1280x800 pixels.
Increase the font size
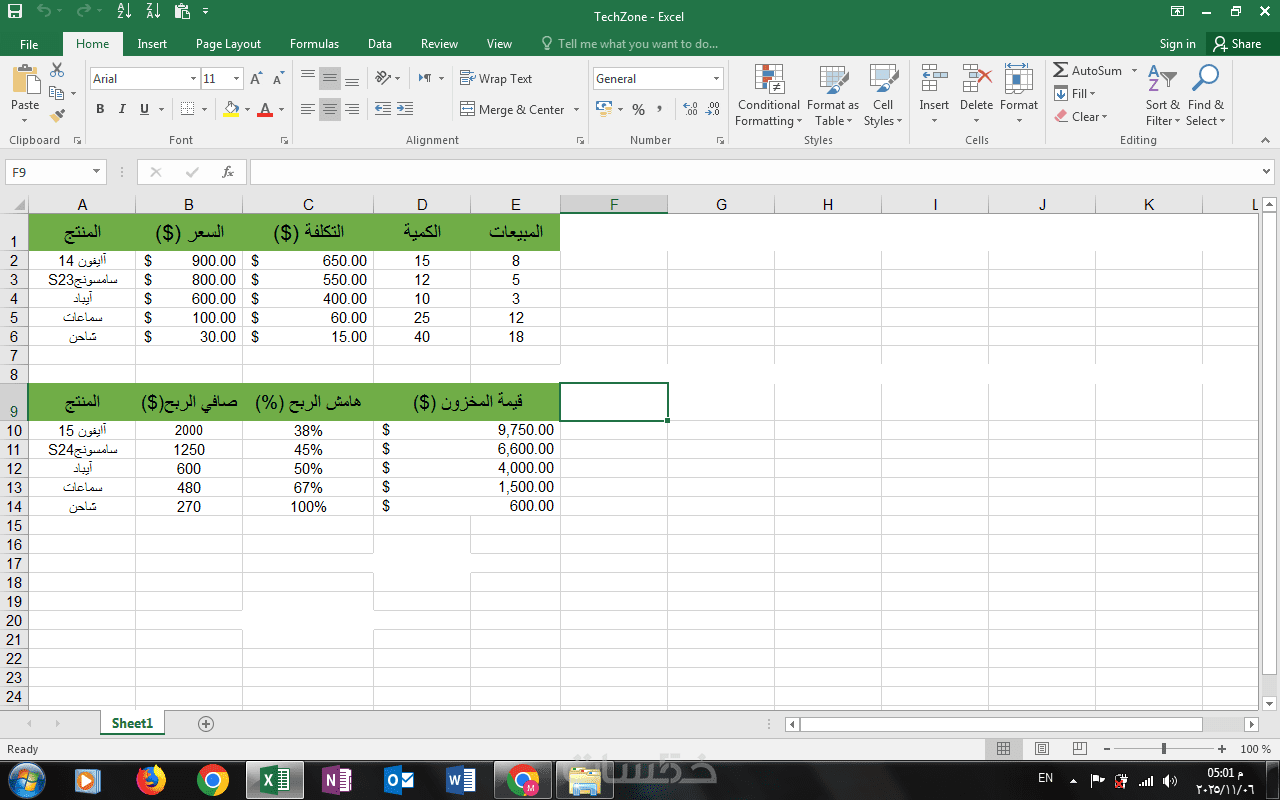(256, 79)
